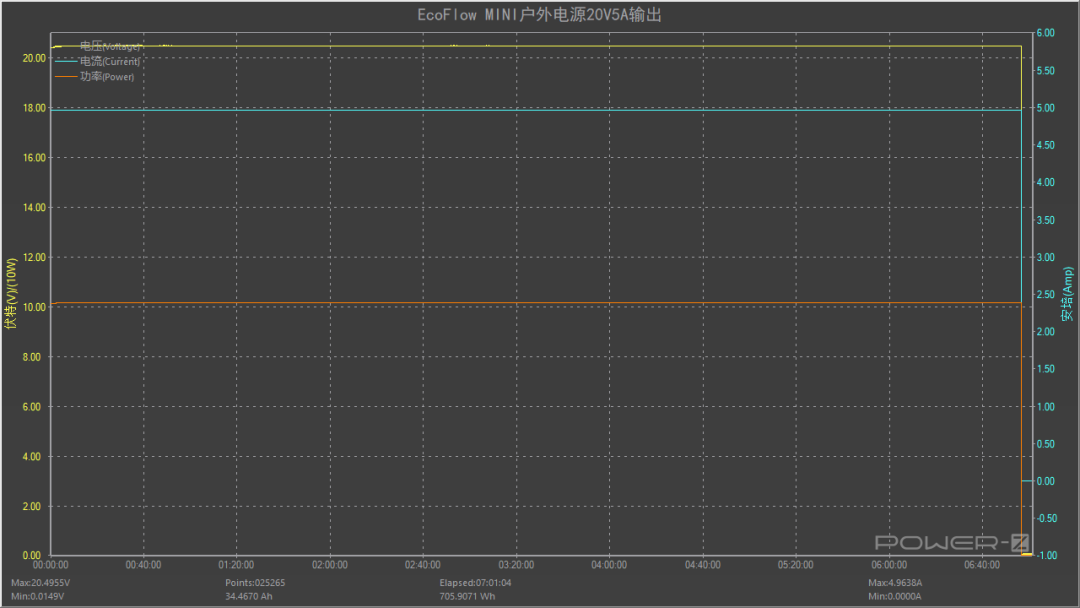Click the 0.00 tick on voltage axis
1080x608 pixels.
coord(32,555)
